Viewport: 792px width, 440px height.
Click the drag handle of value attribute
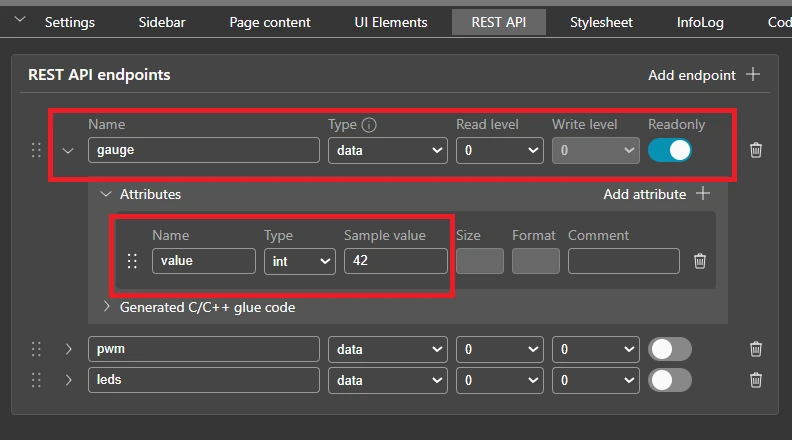click(x=132, y=261)
